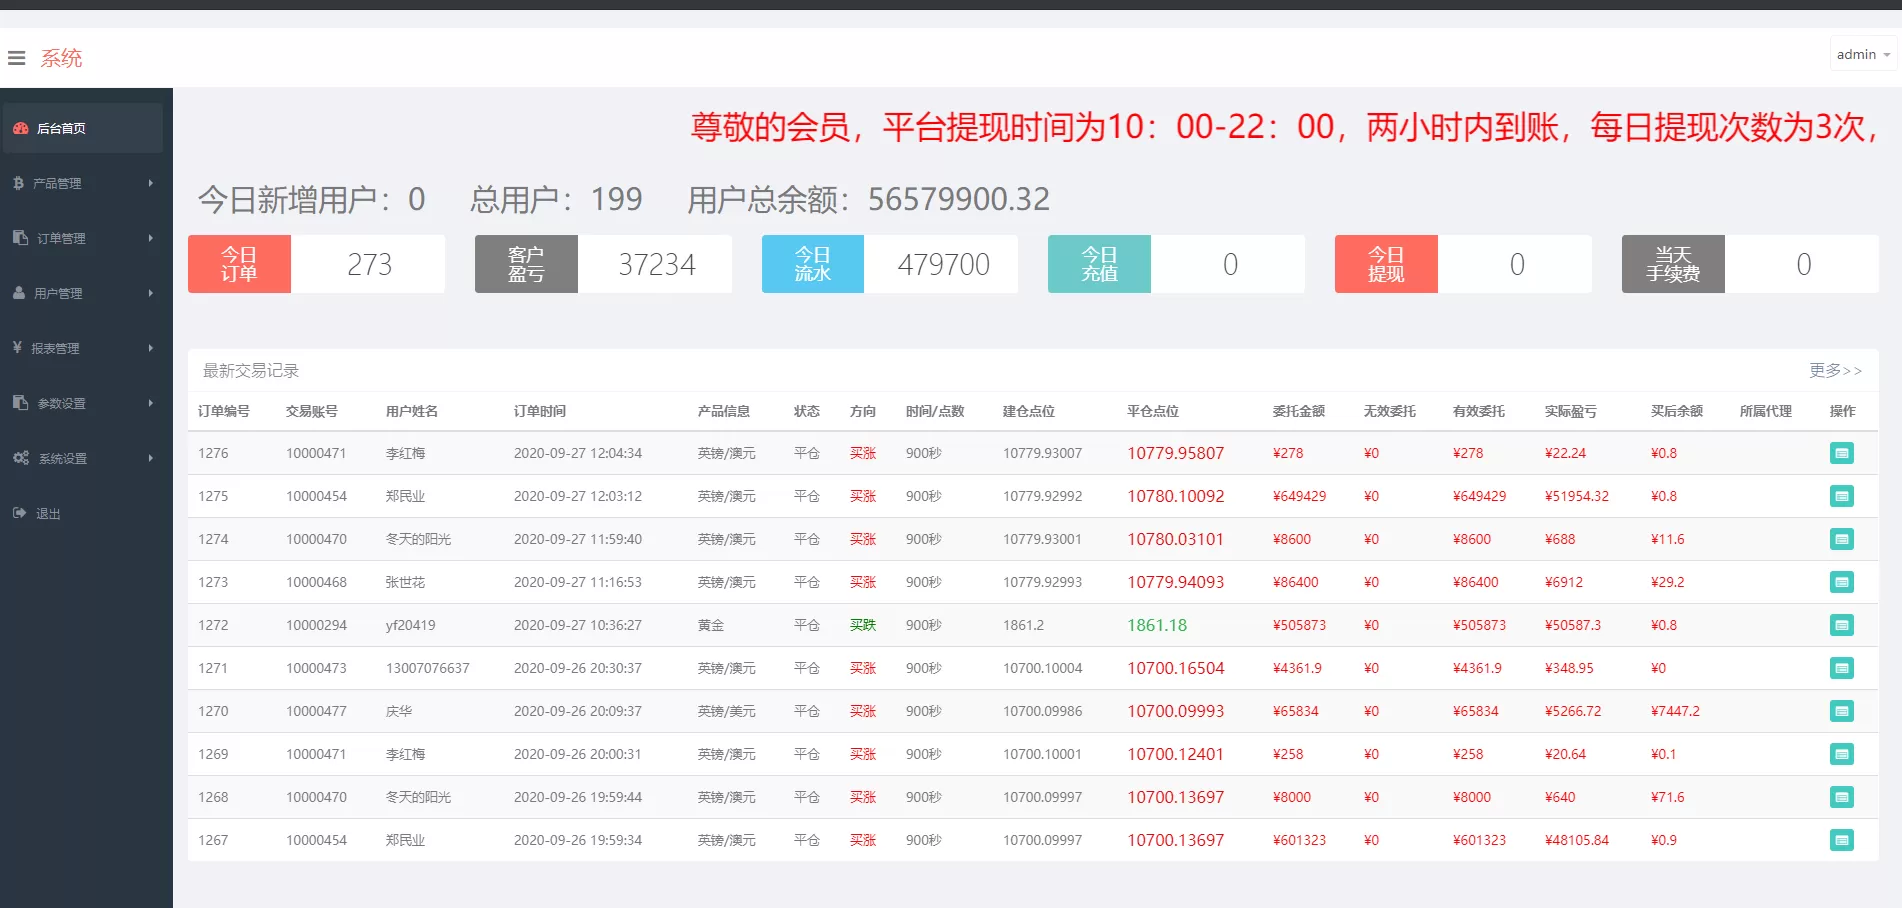
Task: Select 用户管理 in the sidebar
Action: tap(58, 293)
